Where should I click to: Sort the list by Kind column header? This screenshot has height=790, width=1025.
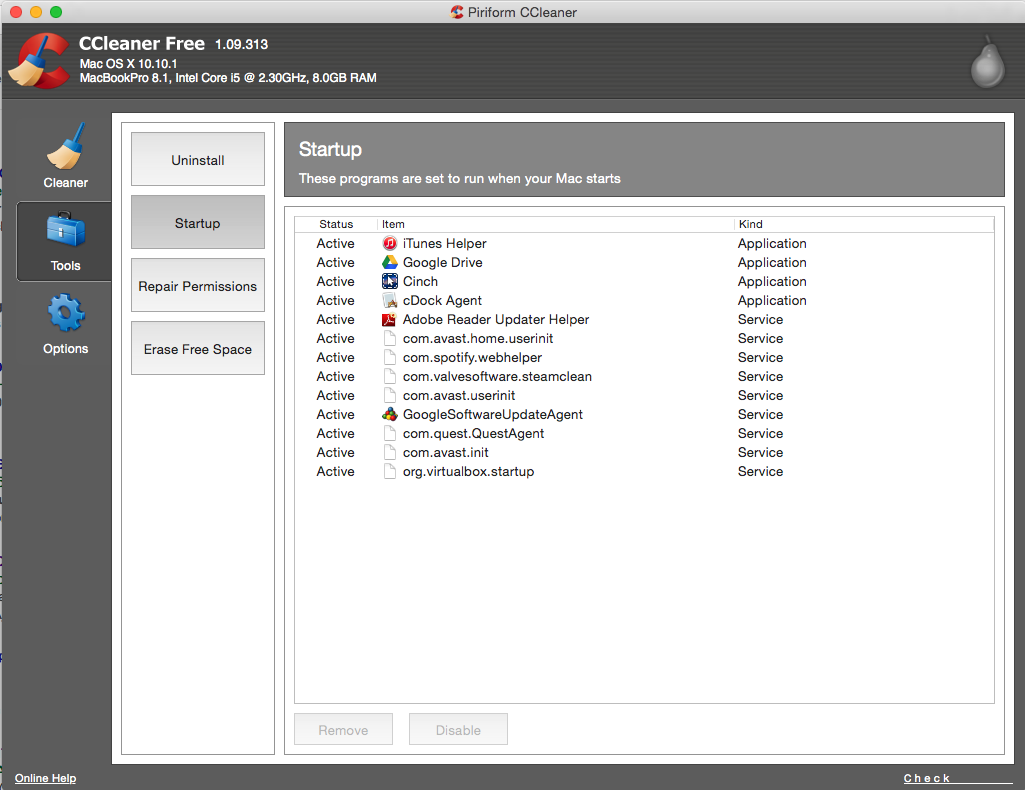(864, 224)
